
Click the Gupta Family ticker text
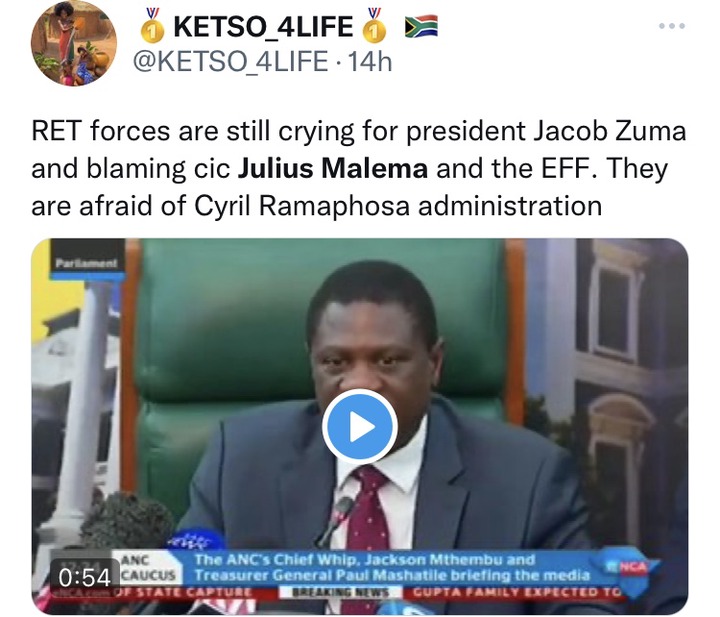click(516, 592)
